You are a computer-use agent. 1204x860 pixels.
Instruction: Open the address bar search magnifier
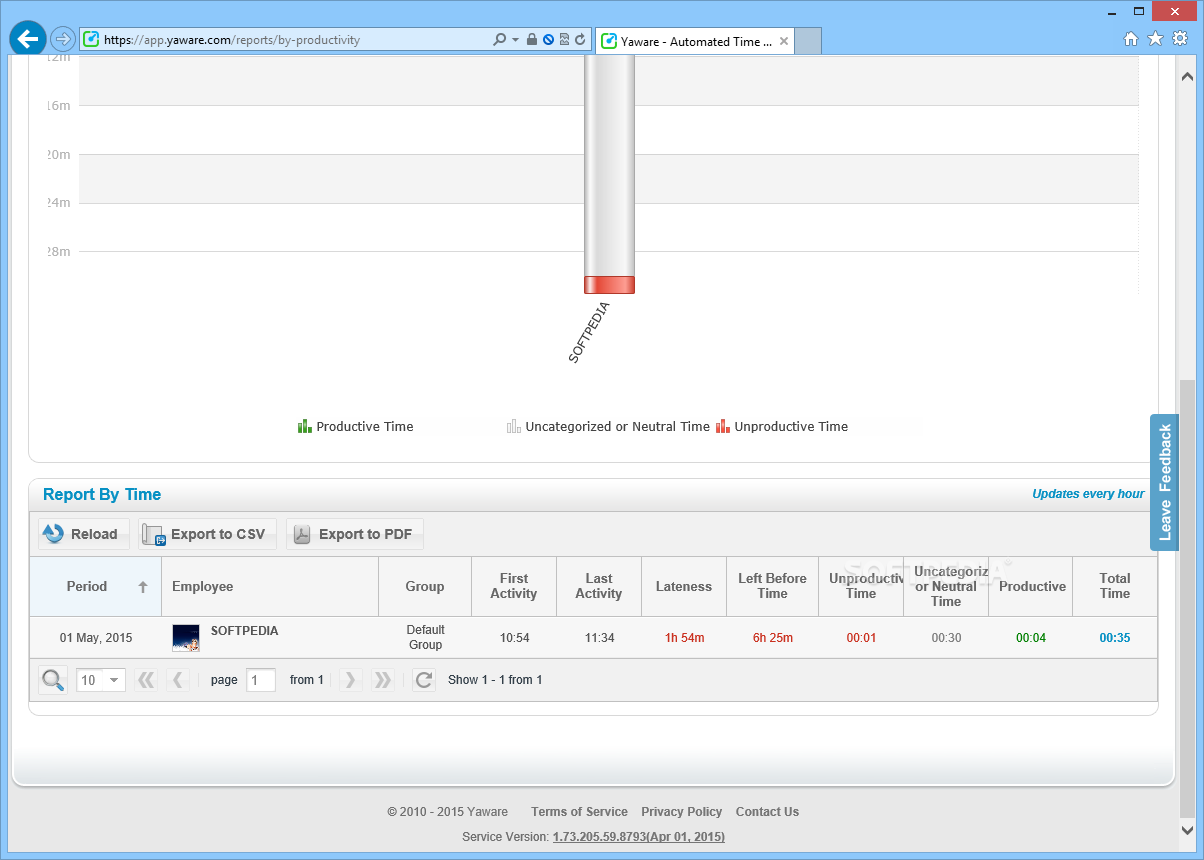pyautogui.click(x=499, y=40)
